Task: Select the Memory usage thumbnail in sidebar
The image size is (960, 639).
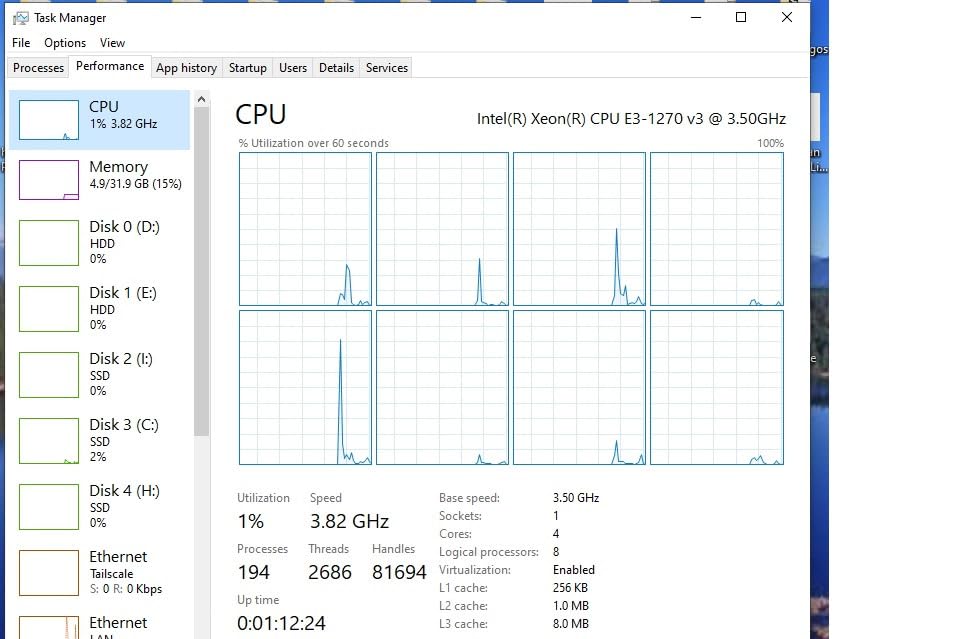Action: [49, 180]
